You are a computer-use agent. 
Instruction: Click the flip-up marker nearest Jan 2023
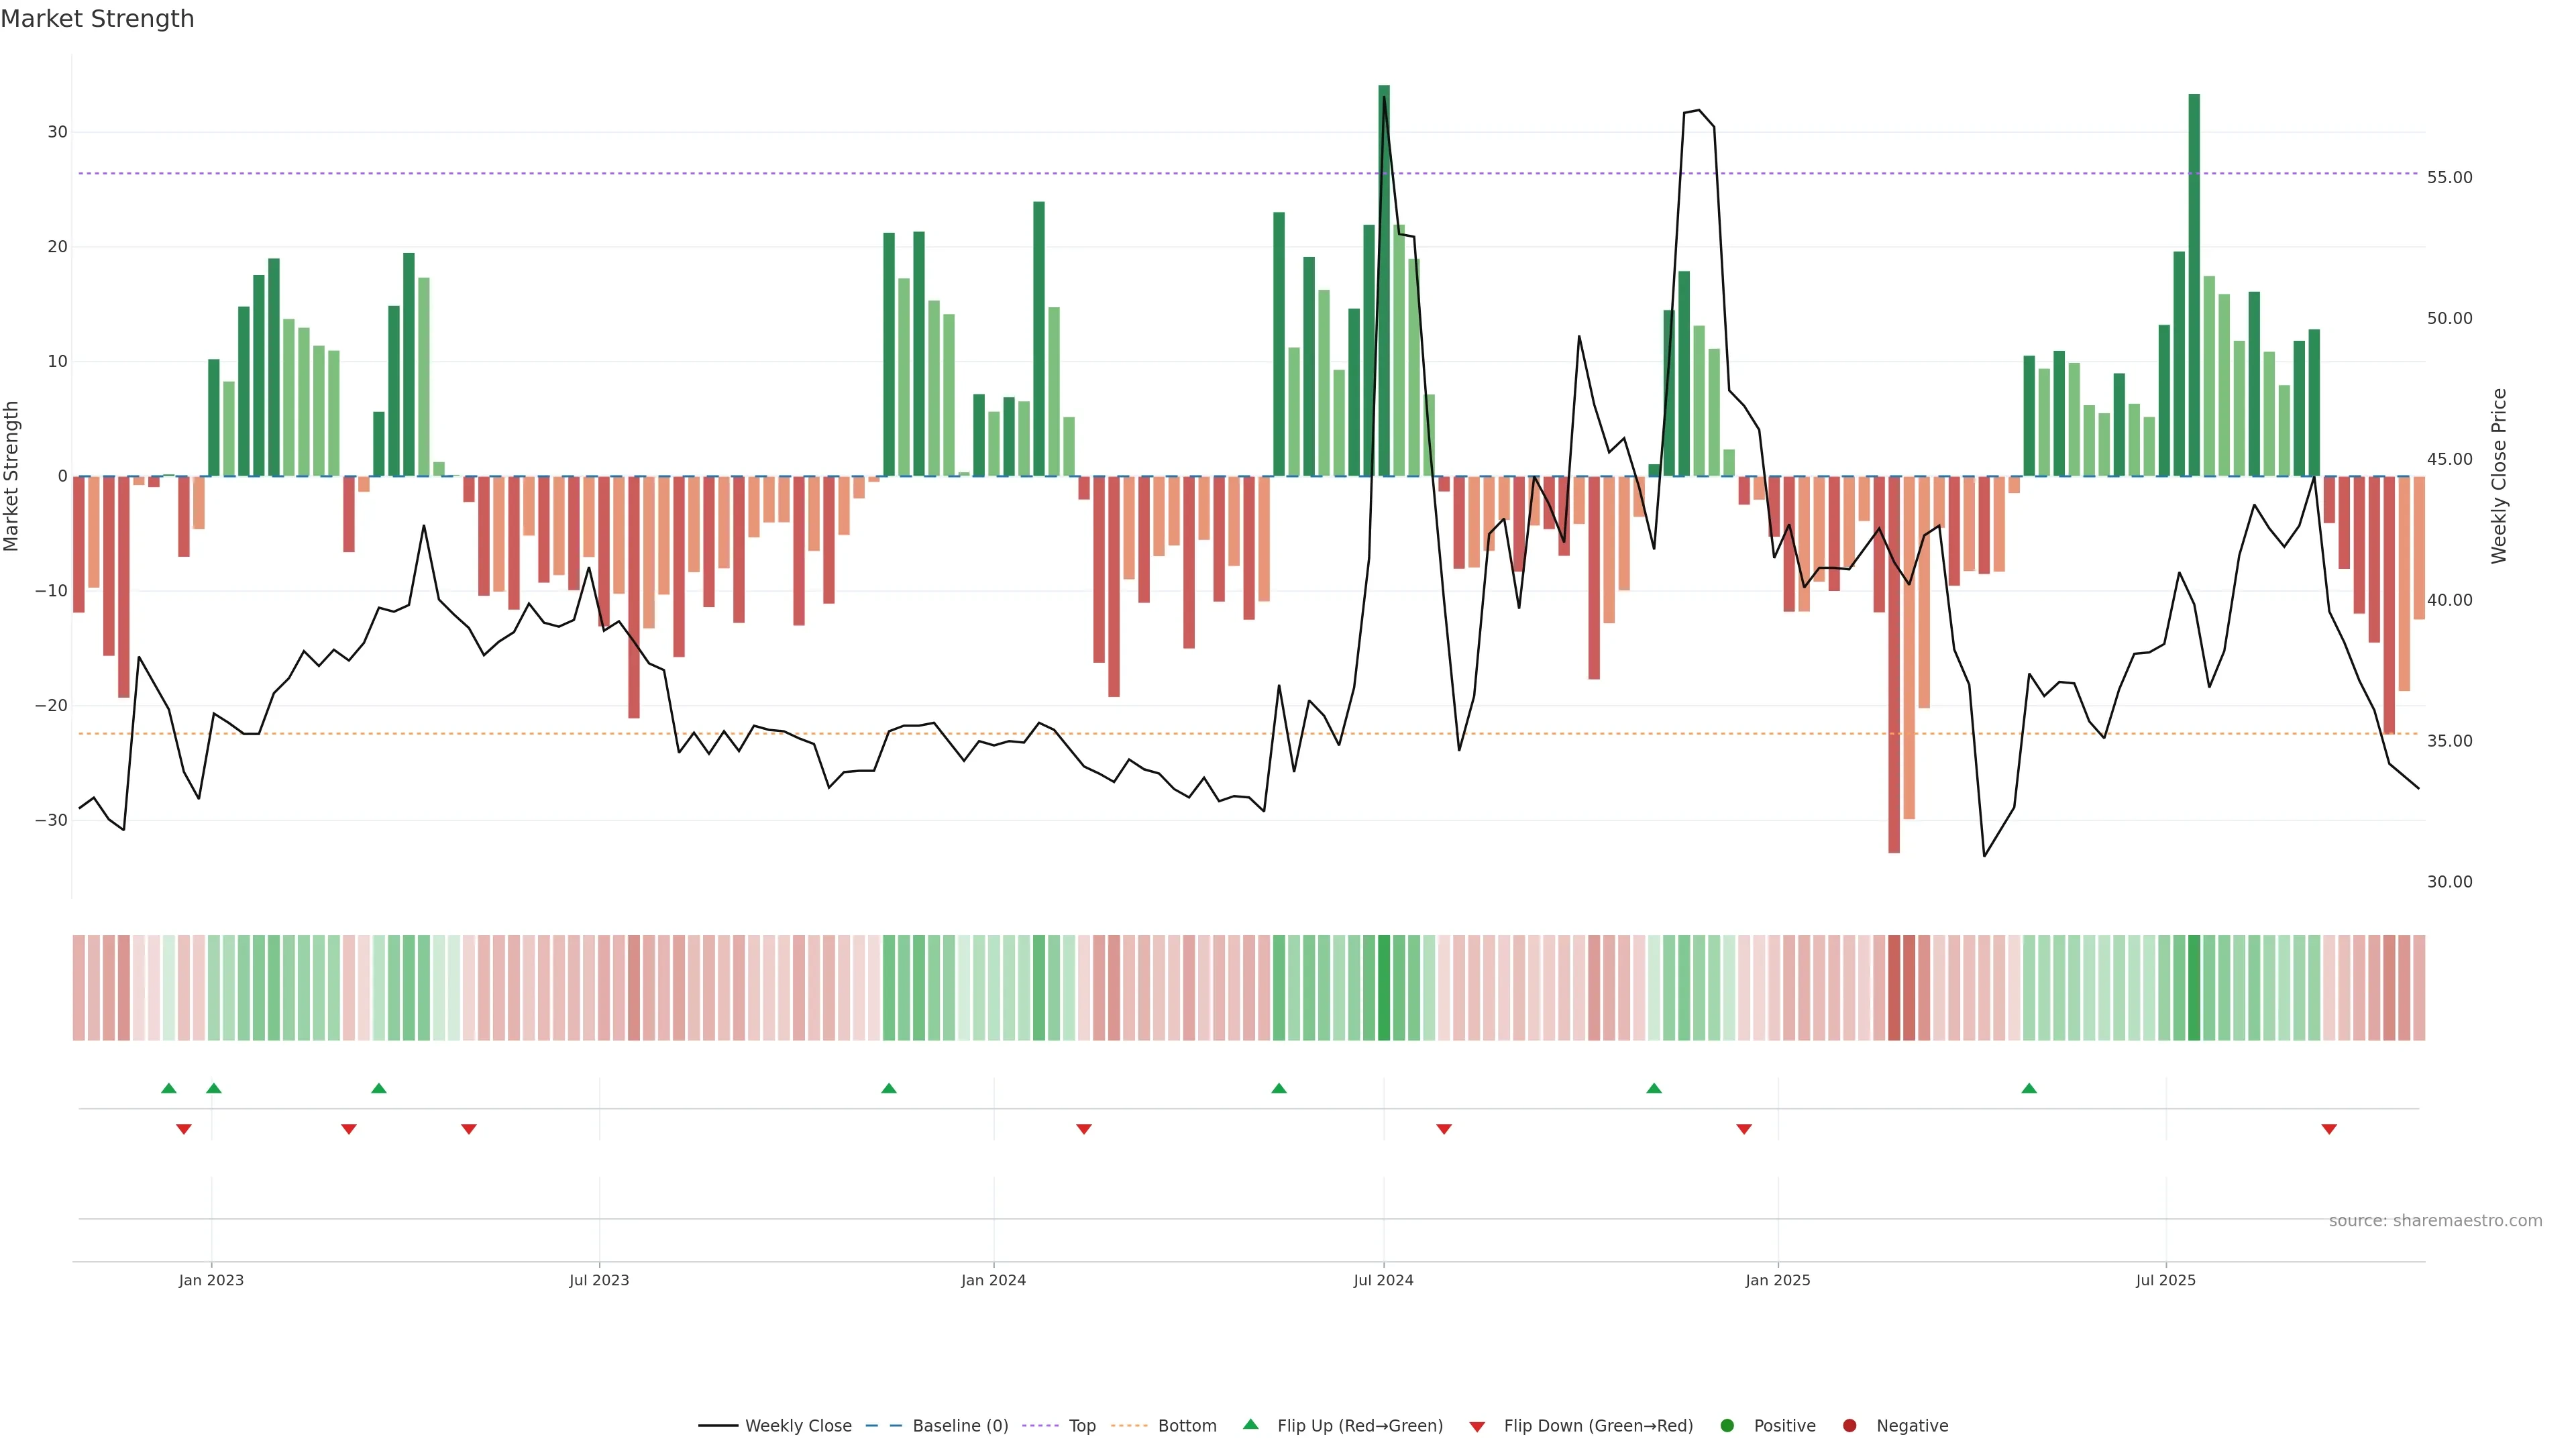coord(214,1088)
